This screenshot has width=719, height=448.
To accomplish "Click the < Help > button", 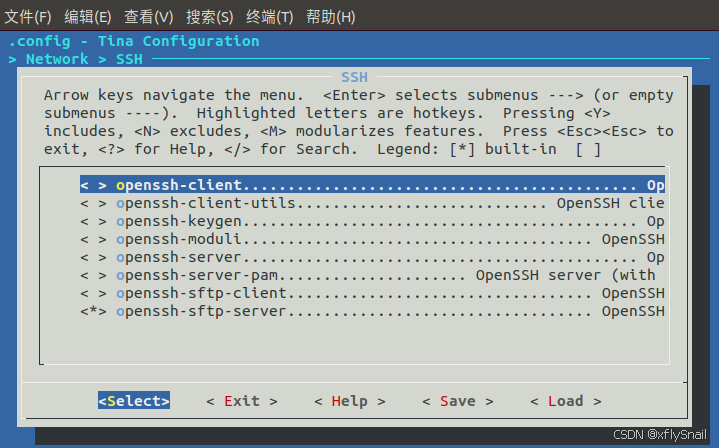I will (350, 401).
